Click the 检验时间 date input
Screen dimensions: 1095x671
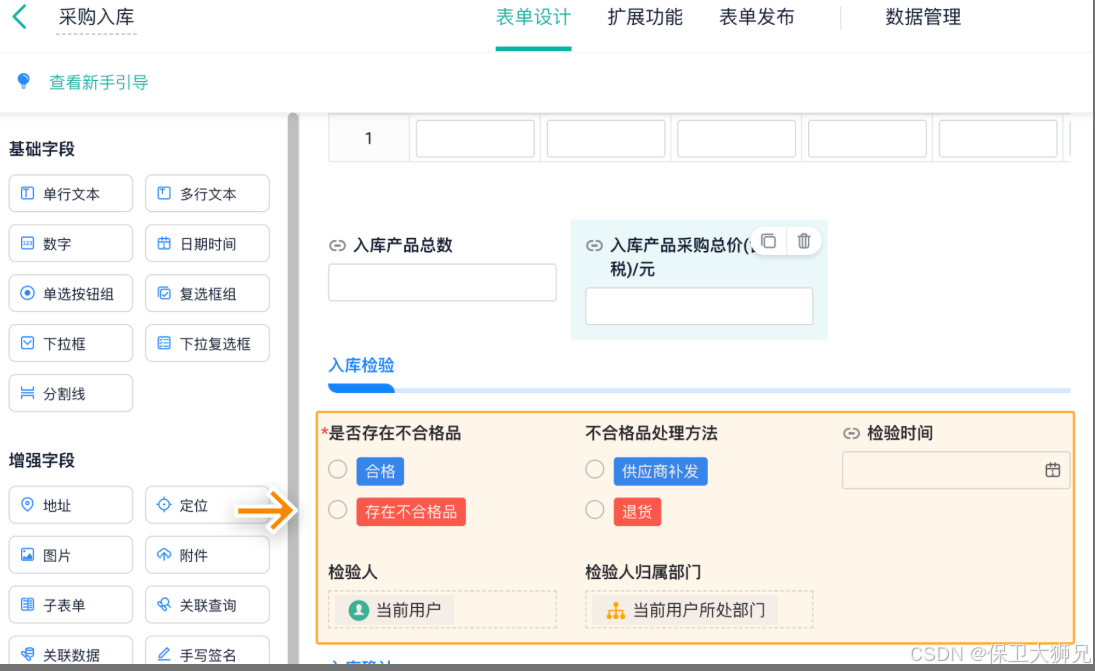coord(956,470)
